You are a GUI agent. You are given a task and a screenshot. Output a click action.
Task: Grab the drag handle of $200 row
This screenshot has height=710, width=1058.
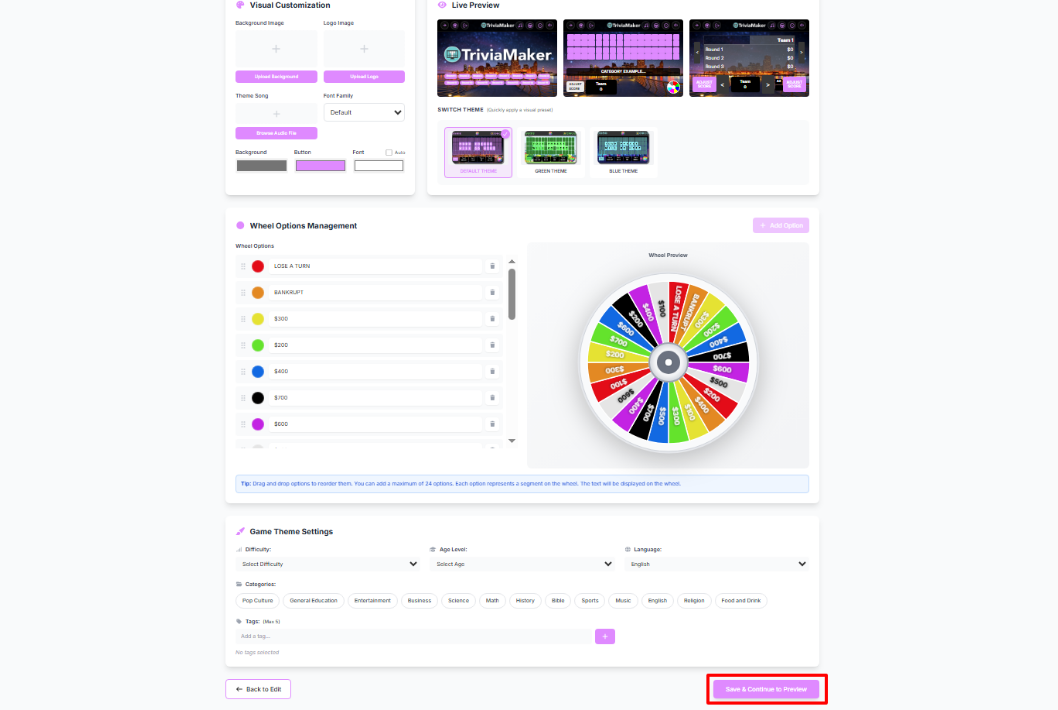[x=243, y=345]
